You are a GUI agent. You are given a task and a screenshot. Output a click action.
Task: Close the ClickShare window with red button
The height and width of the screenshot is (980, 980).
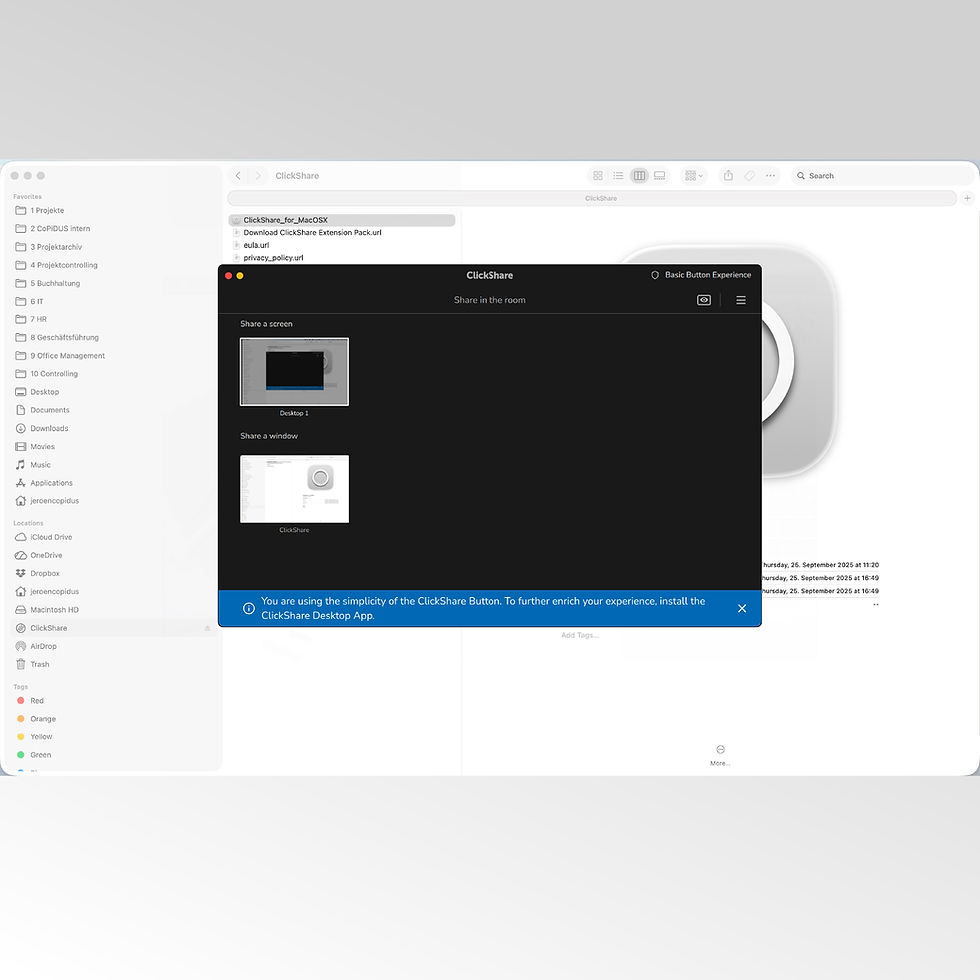point(229,276)
